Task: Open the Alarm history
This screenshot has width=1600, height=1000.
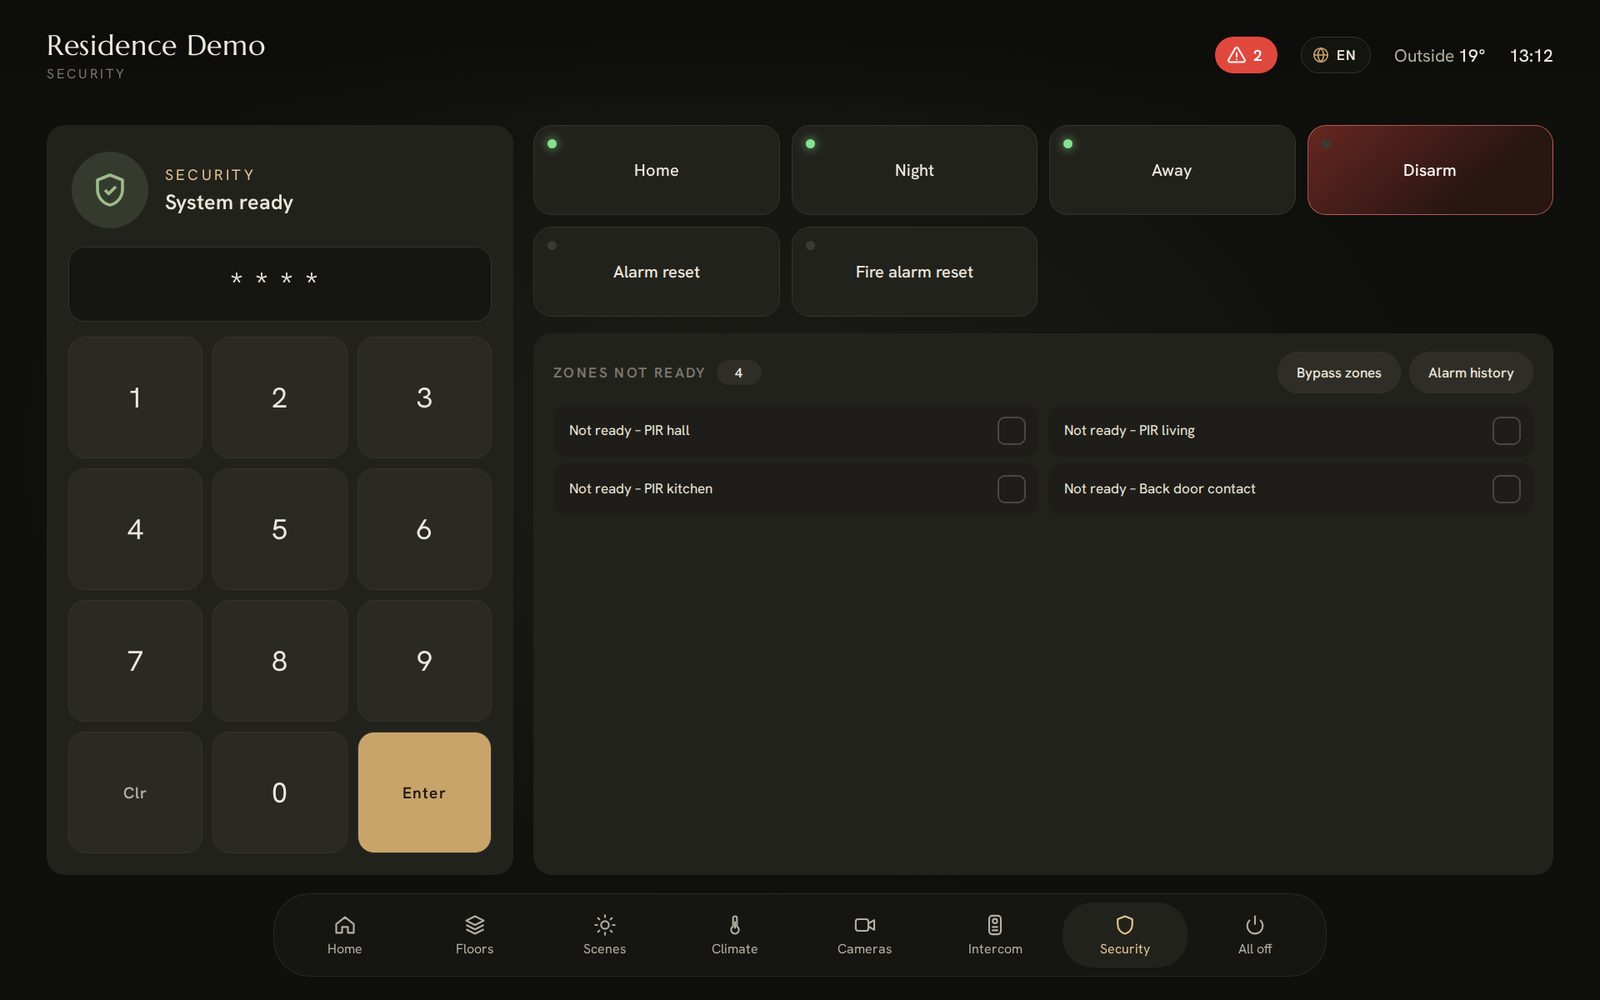Action: point(1470,373)
